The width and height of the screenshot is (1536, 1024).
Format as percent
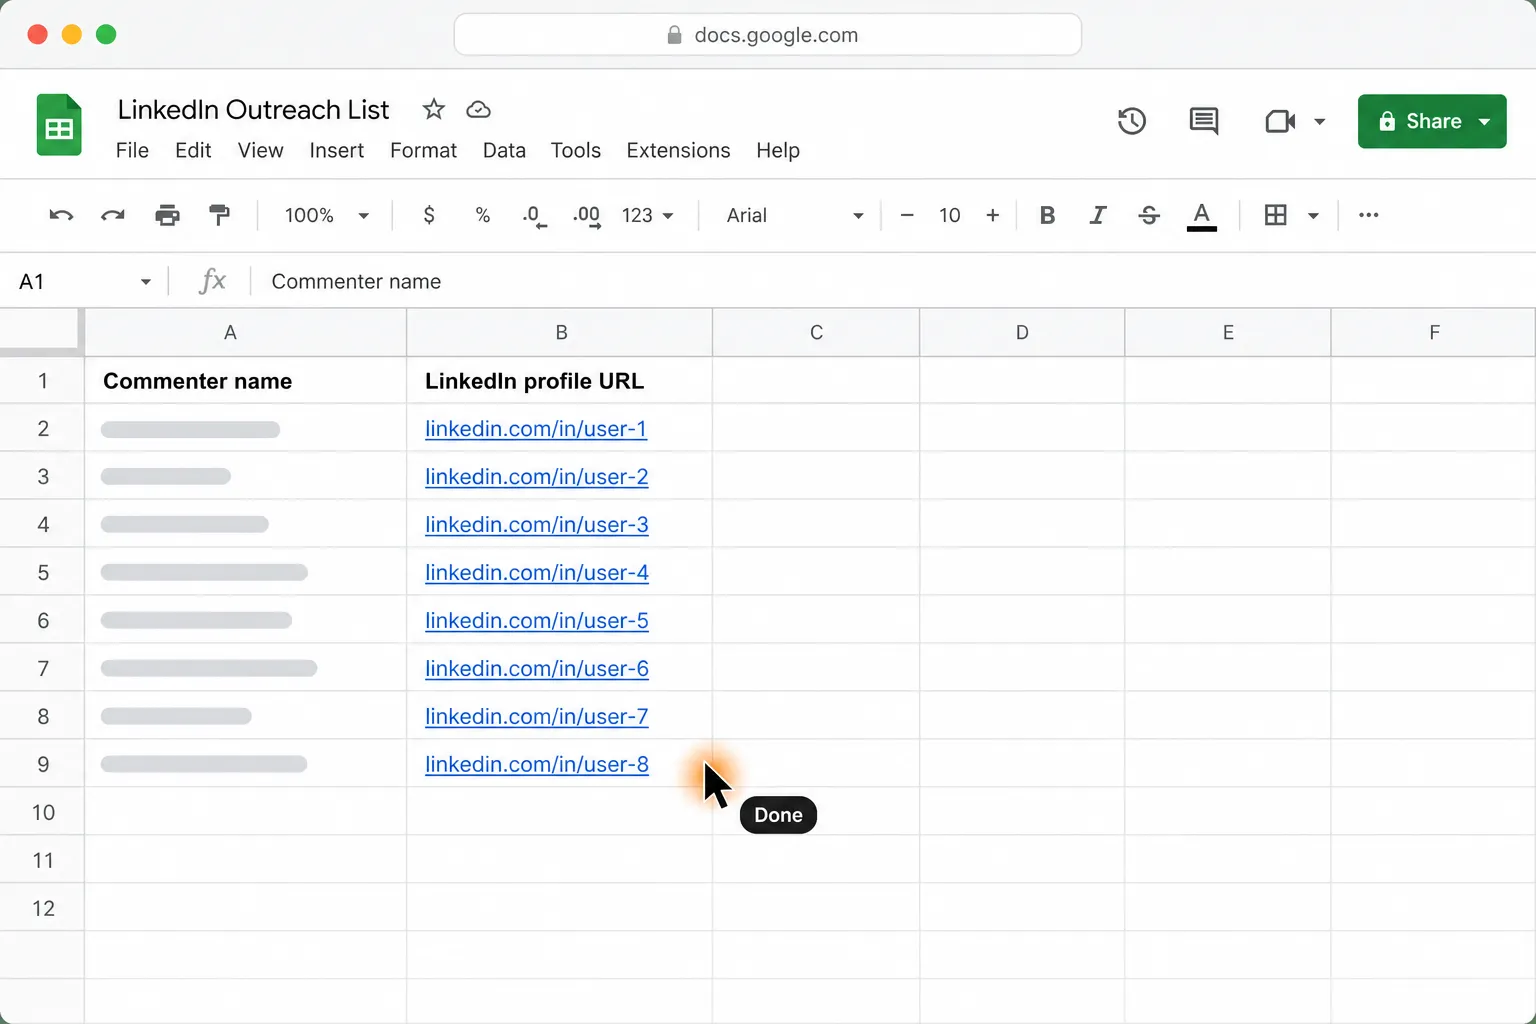coord(483,215)
